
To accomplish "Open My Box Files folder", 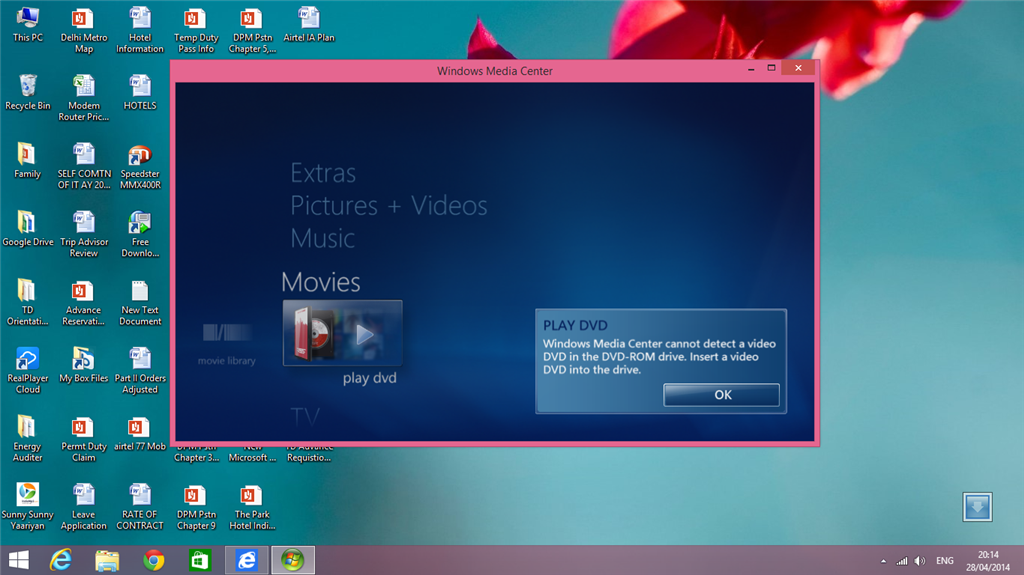I will pyautogui.click(x=84, y=365).
